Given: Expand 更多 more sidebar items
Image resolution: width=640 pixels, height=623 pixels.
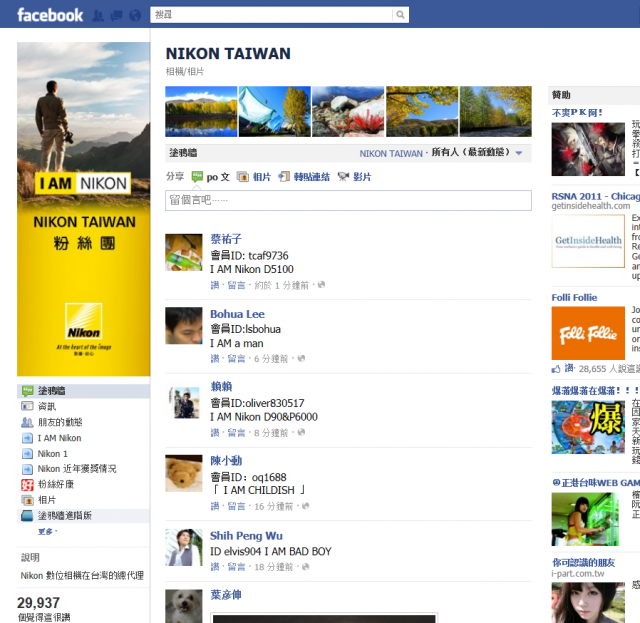Looking at the screenshot, I should tap(47, 531).
